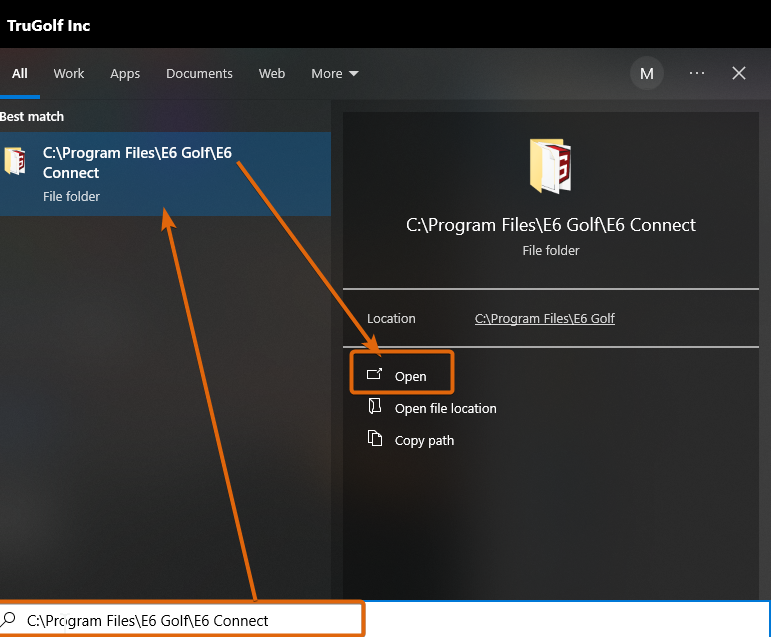Click the search box with the E6 Connect path

point(182,620)
